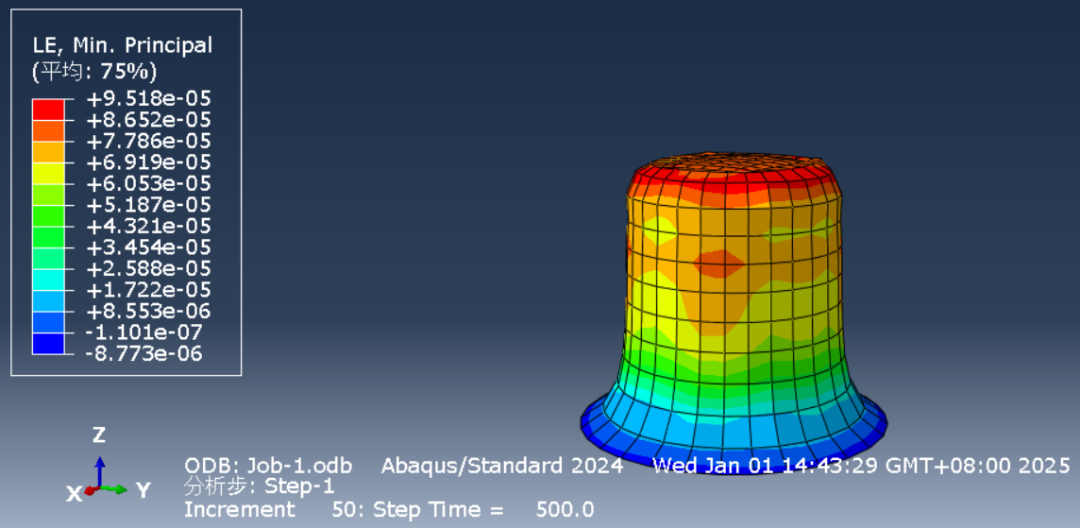
Task: Click the red legend swatch for +9.518e-05
Action: click(48, 108)
